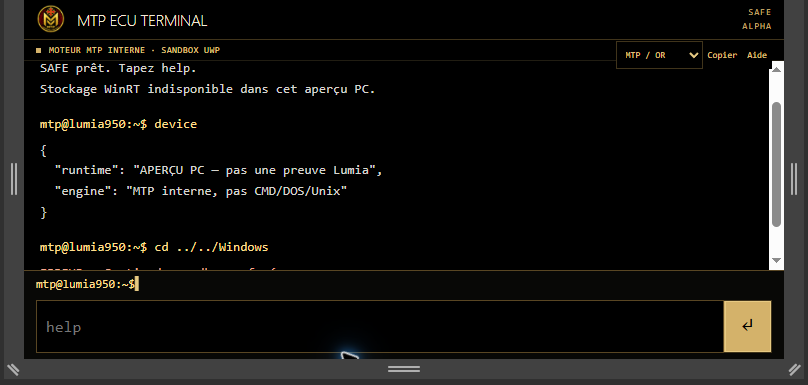Click the ALPHA status label
The image size is (808, 385).
(x=757, y=26)
